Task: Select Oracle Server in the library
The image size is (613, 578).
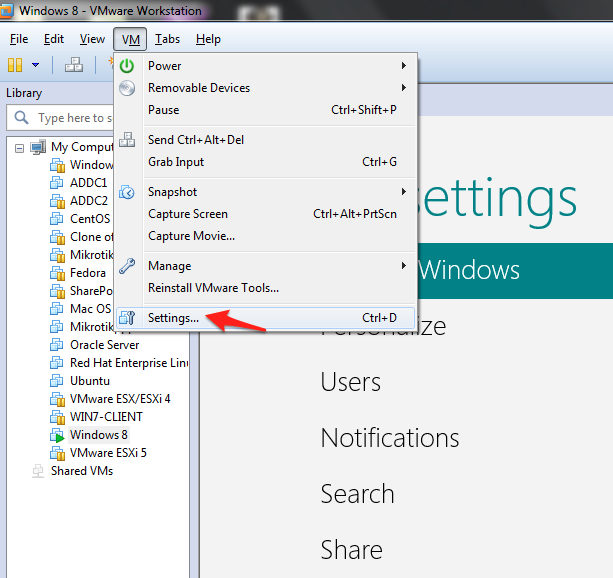Action: (x=104, y=345)
